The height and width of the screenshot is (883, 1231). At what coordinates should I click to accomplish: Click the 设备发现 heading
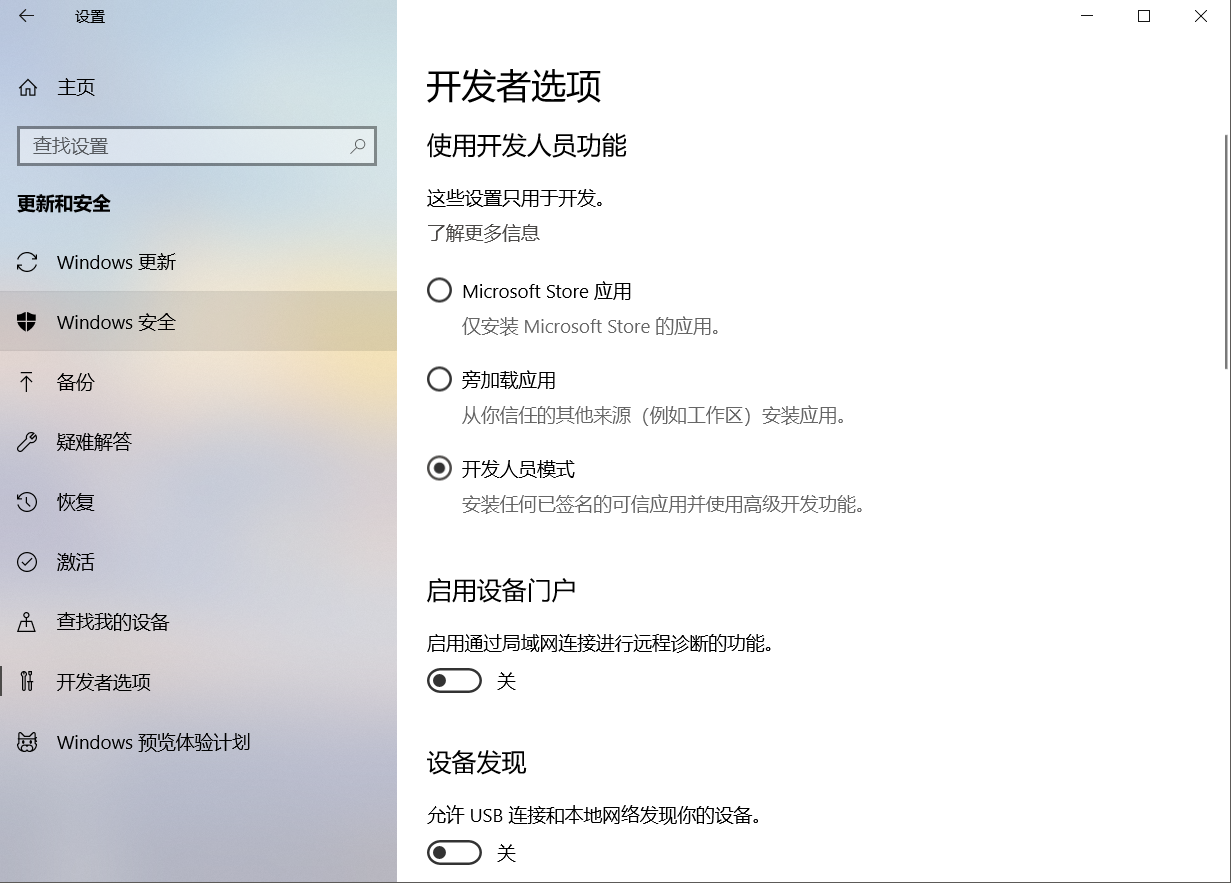tap(476, 763)
